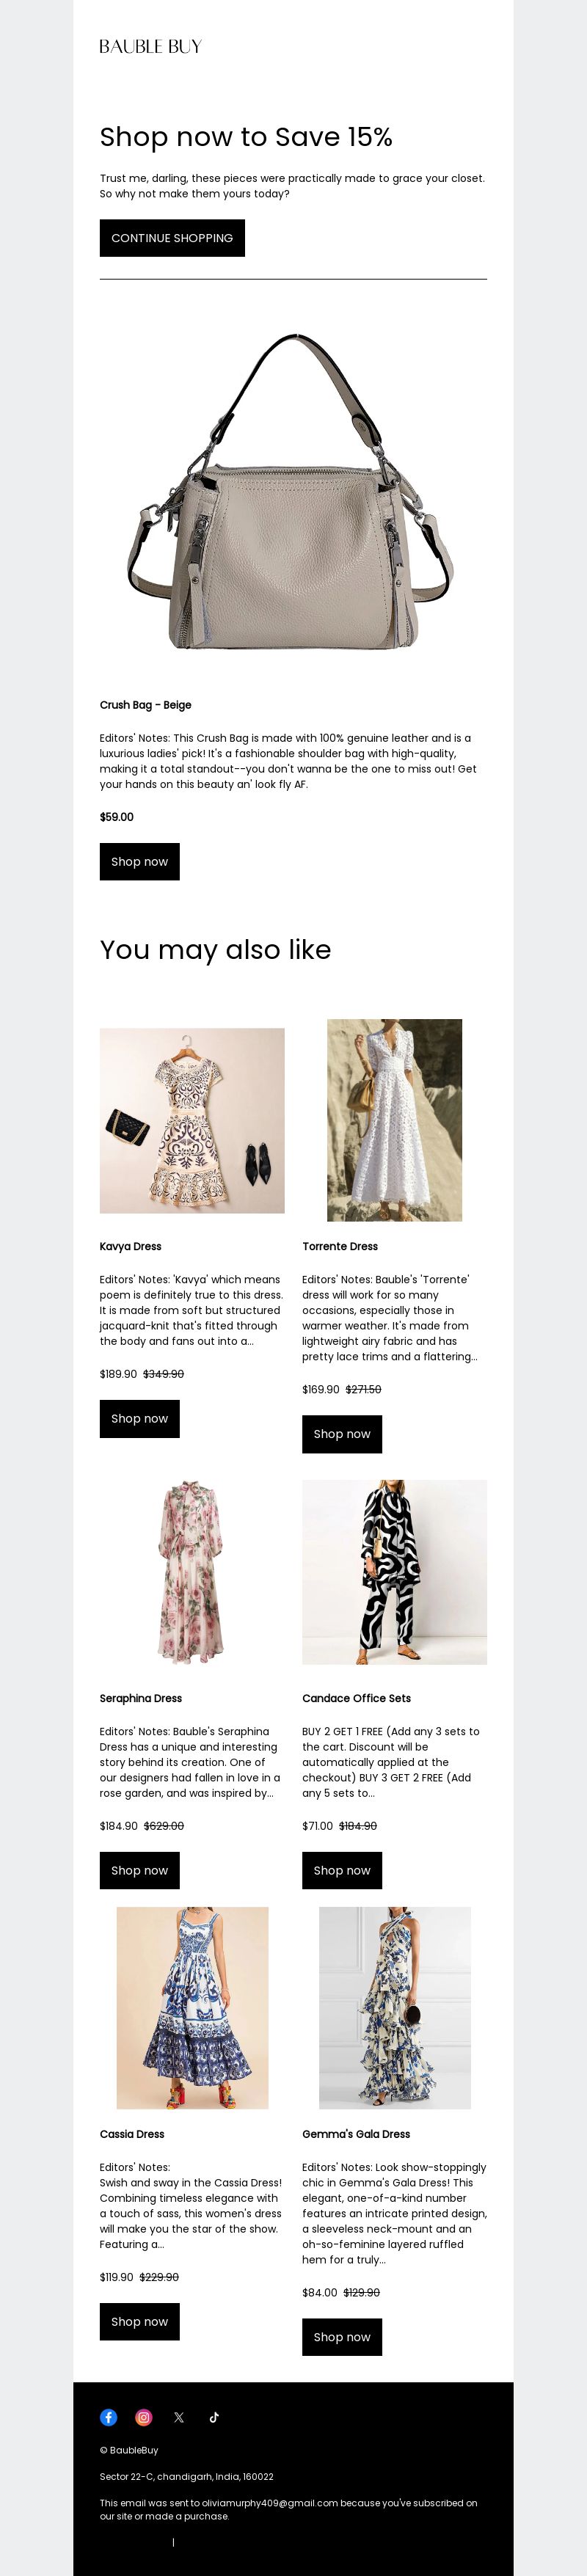Open the TikTok social icon

(x=214, y=2417)
